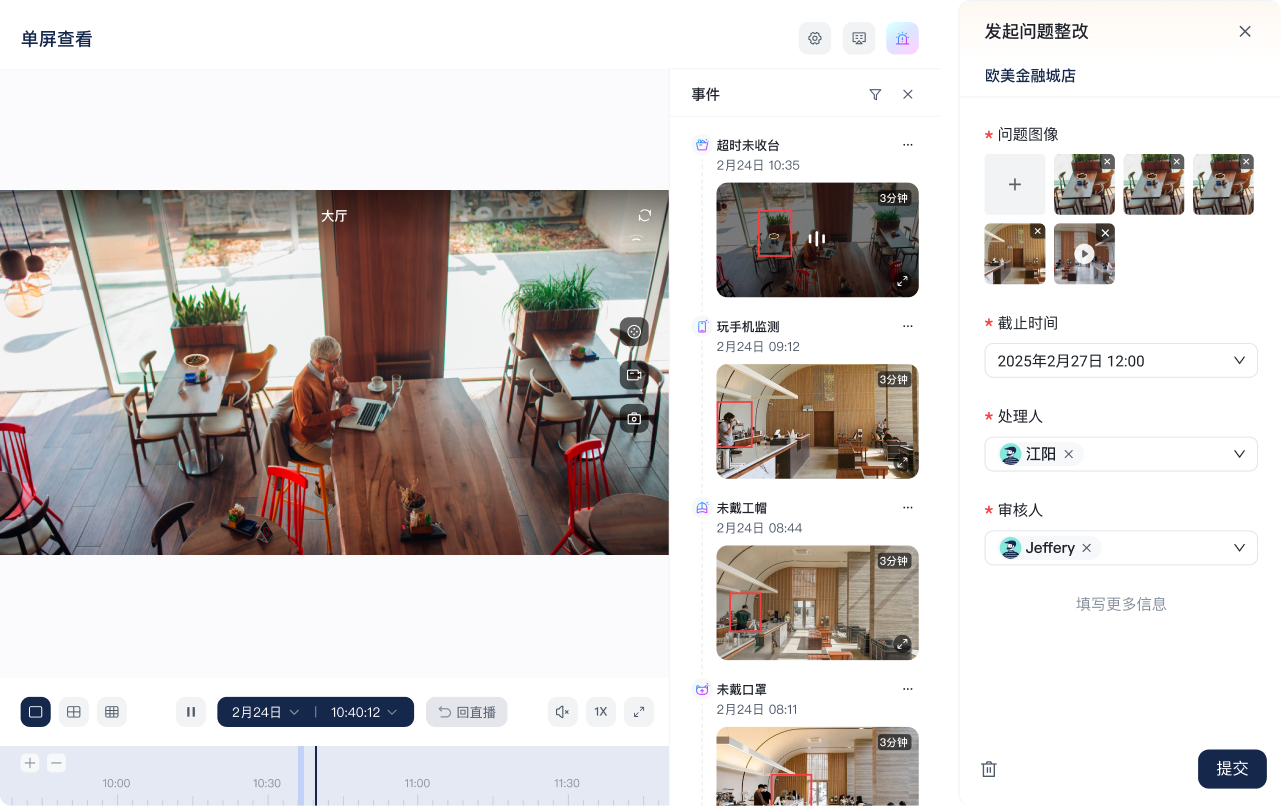Screen dimensions: 1281x806
Task: Open the 2月24日 date dropdown
Action: coord(265,712)
